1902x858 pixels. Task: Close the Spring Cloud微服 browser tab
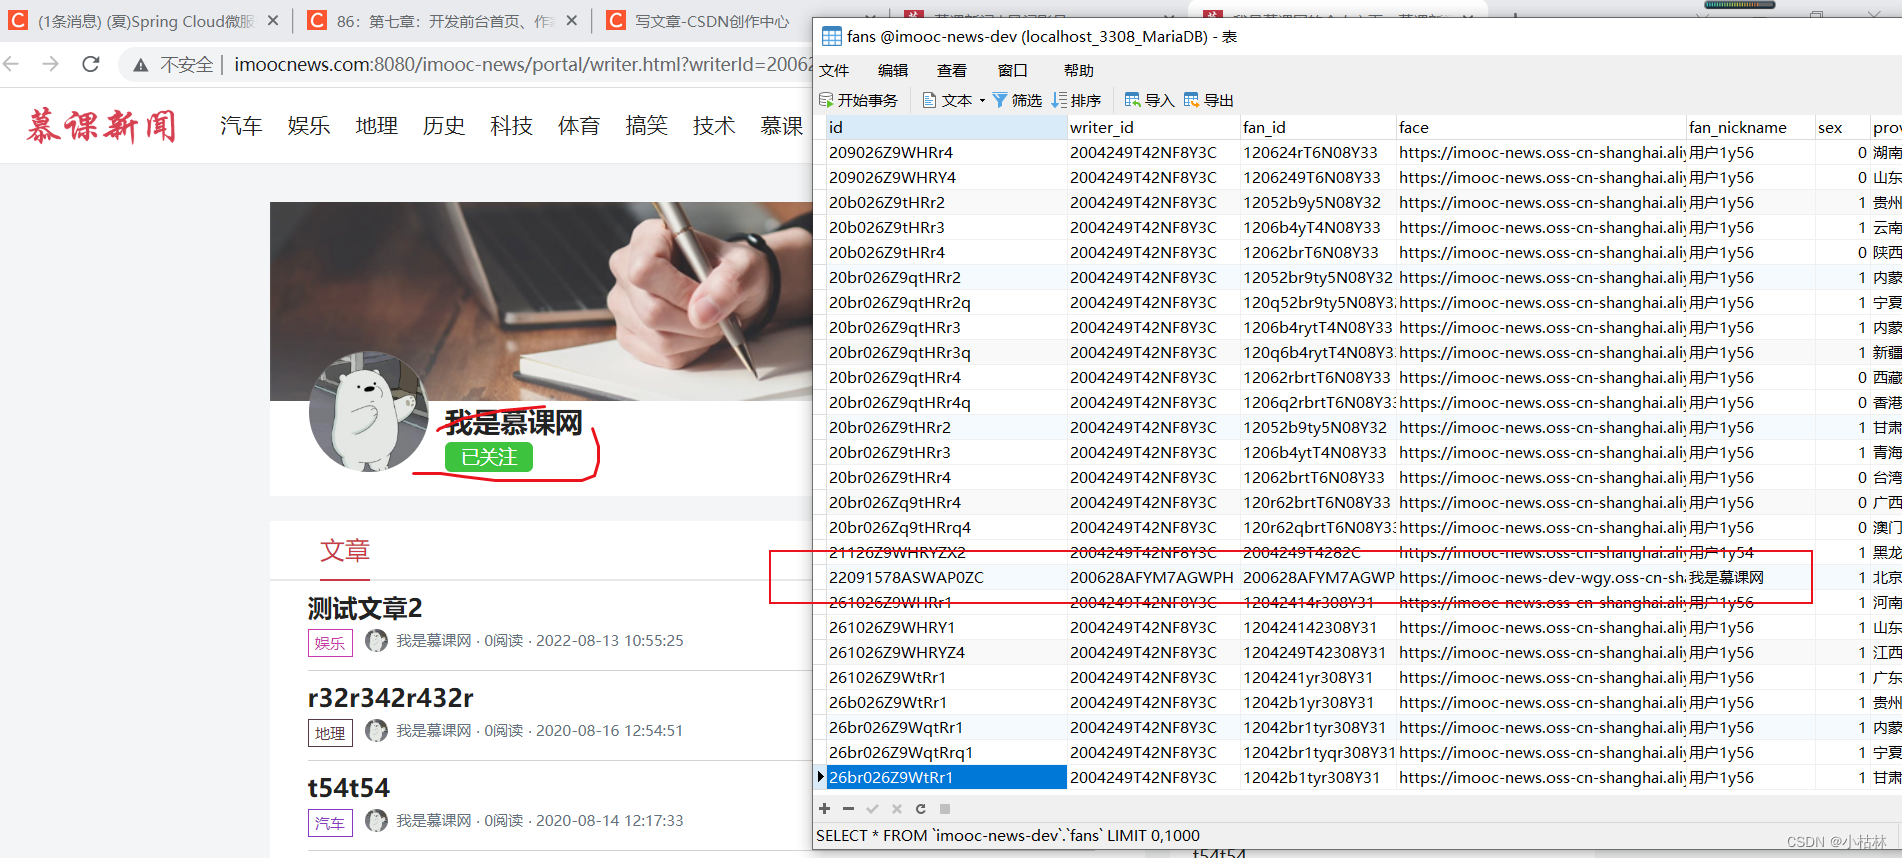click(272, 20)
